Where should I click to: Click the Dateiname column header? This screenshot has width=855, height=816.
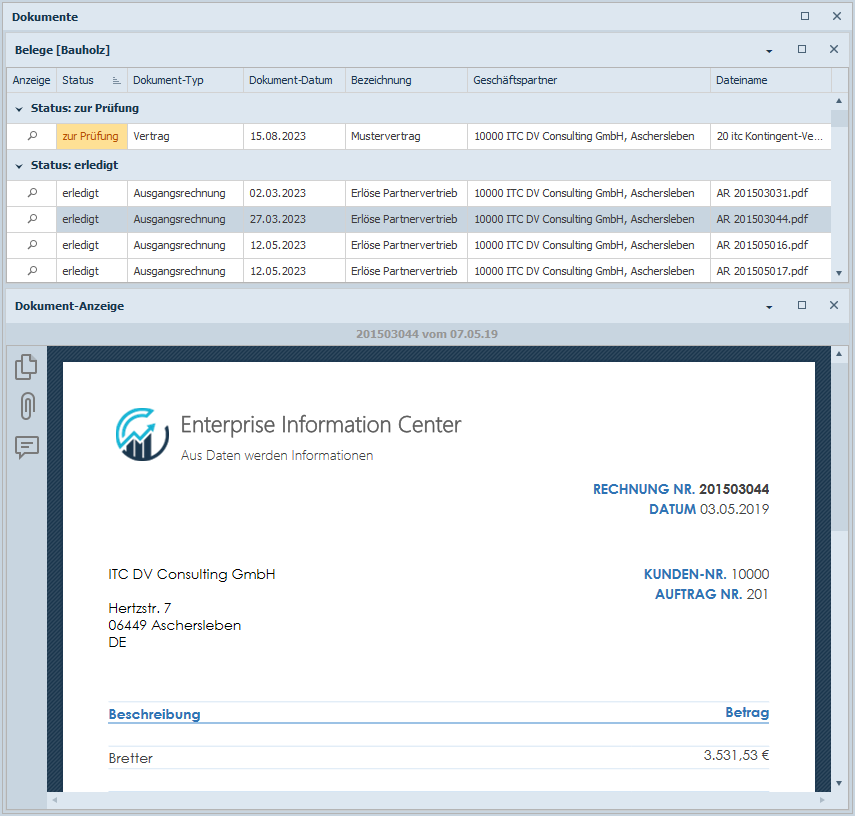pyautogui.click(x=741, y=80)
